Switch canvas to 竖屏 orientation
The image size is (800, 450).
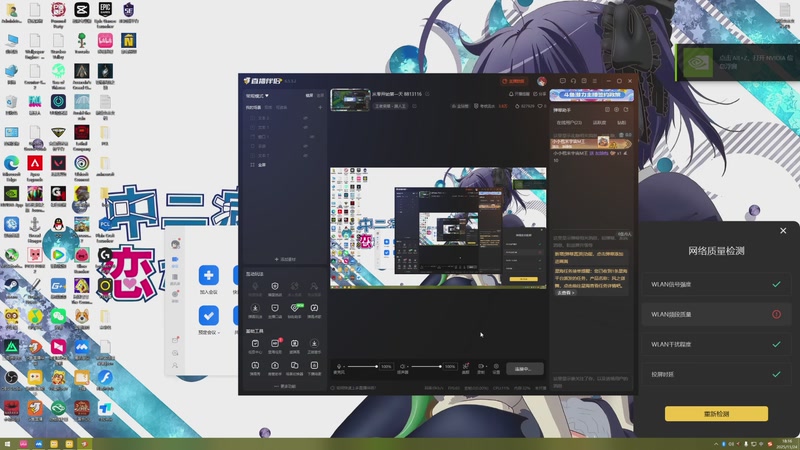tap(320, 95)
